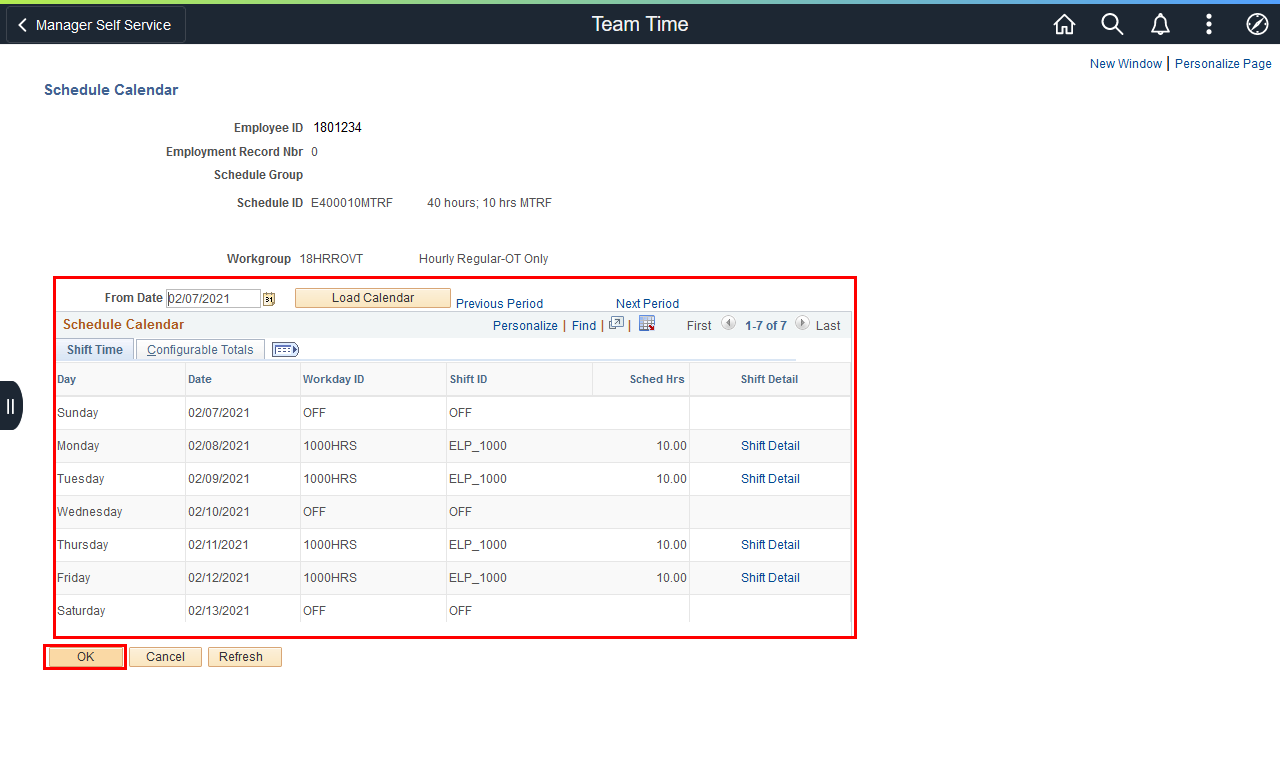Click the Monday 10.00 sched hours cell
1280x768 pixels.
672,446
